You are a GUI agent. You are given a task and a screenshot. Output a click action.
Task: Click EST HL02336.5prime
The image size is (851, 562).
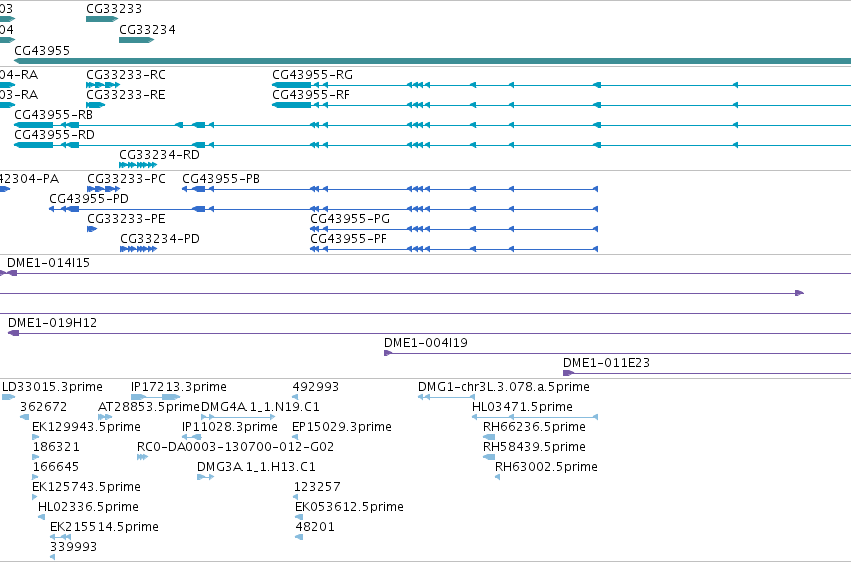coord(88,507)
